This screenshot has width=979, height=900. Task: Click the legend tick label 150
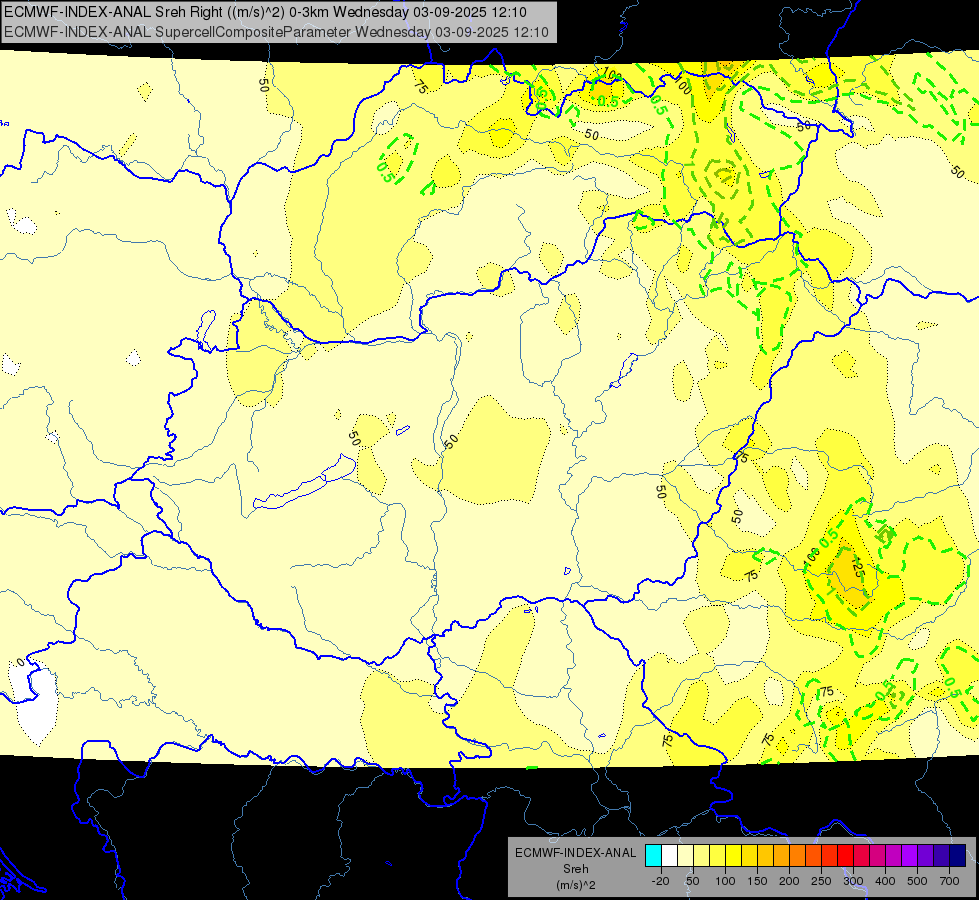coord(757,881)
